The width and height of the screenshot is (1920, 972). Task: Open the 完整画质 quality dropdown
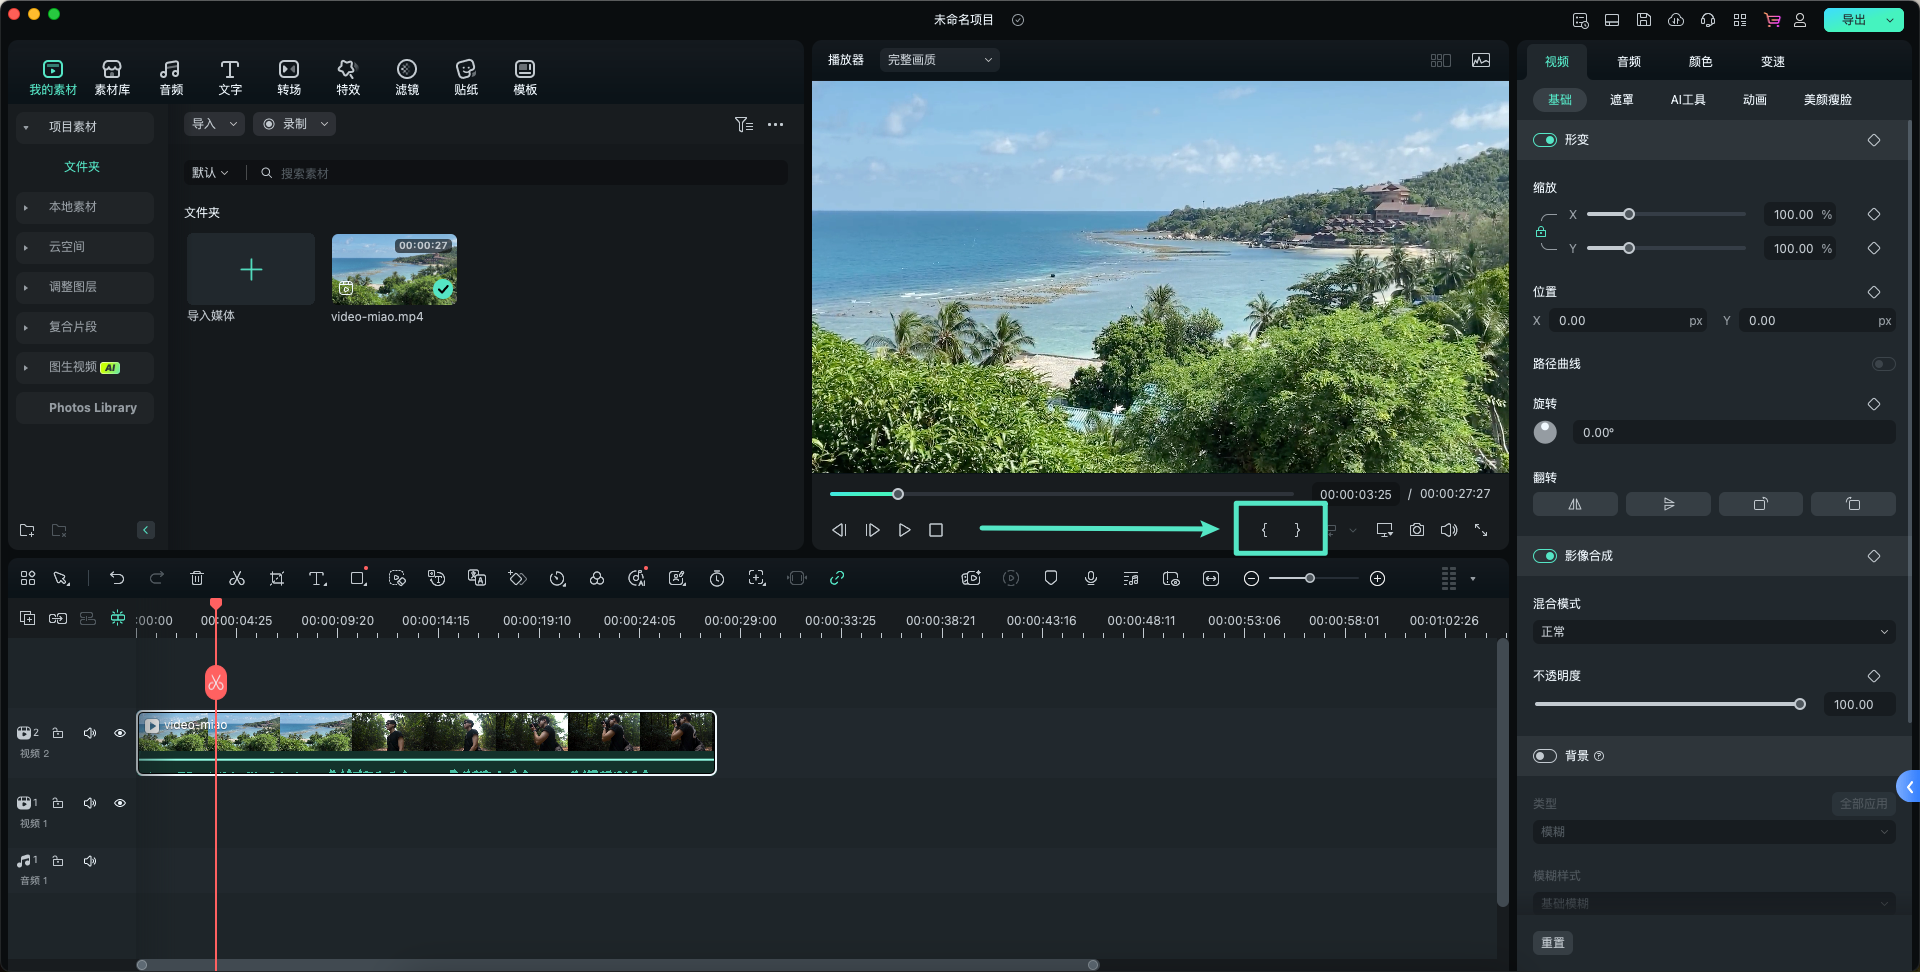939,60
